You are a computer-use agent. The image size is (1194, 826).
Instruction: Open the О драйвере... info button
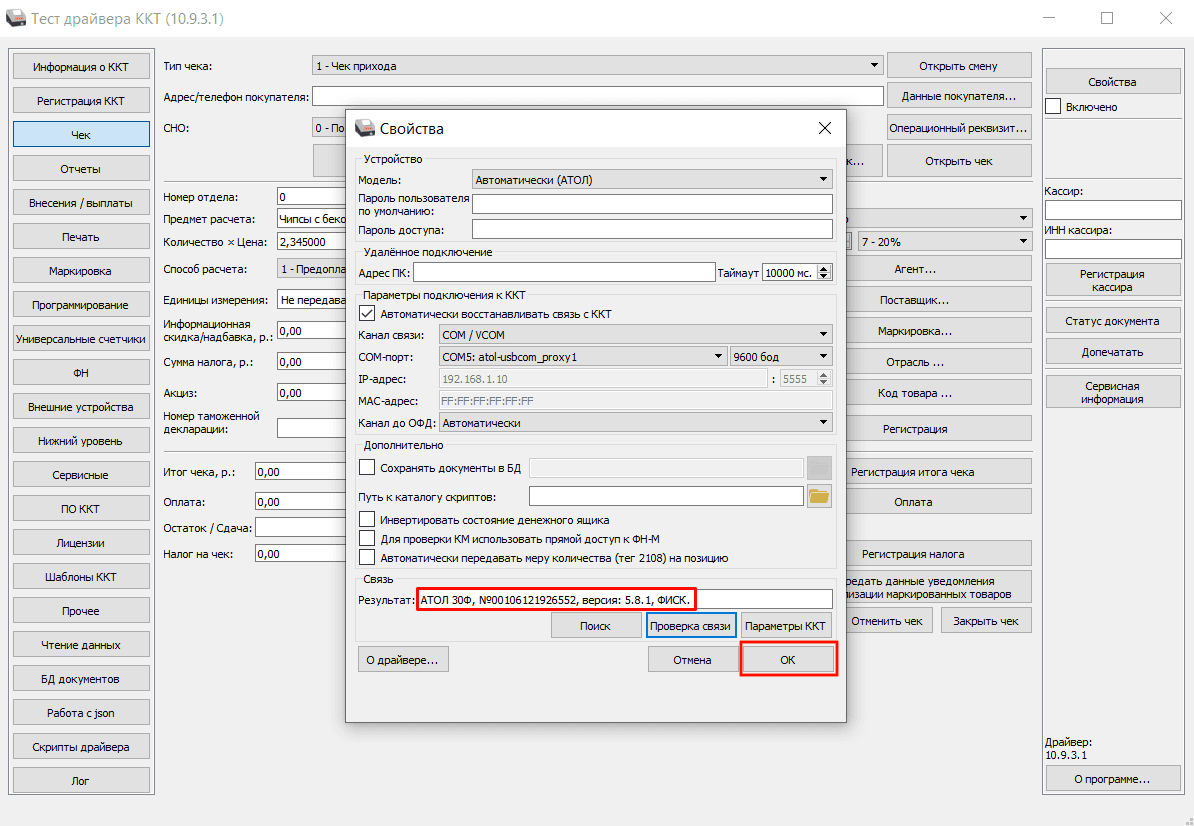pyautogui.click(x=404, y=659)
